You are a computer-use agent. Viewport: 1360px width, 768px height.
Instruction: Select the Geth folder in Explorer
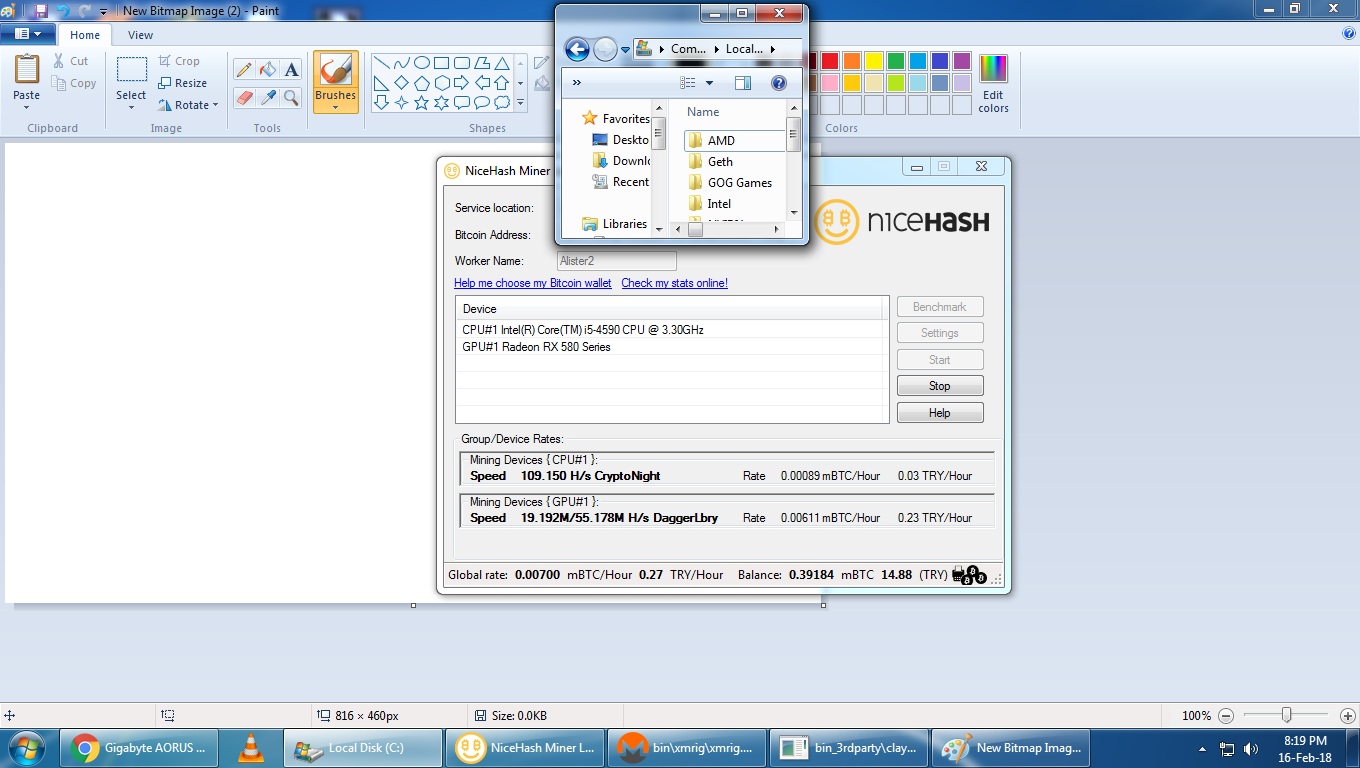pos(711,162)
